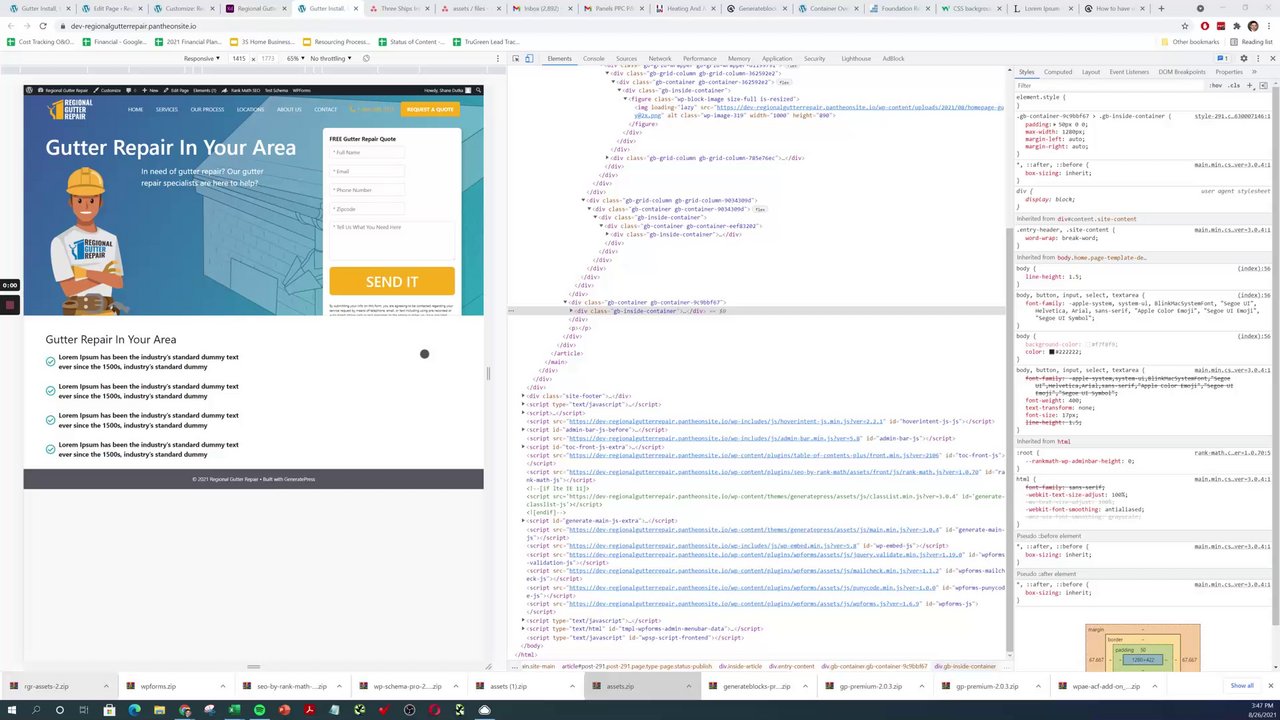Click the rotate screen icon in device toolbar
1280x720 pixels.
366,59
